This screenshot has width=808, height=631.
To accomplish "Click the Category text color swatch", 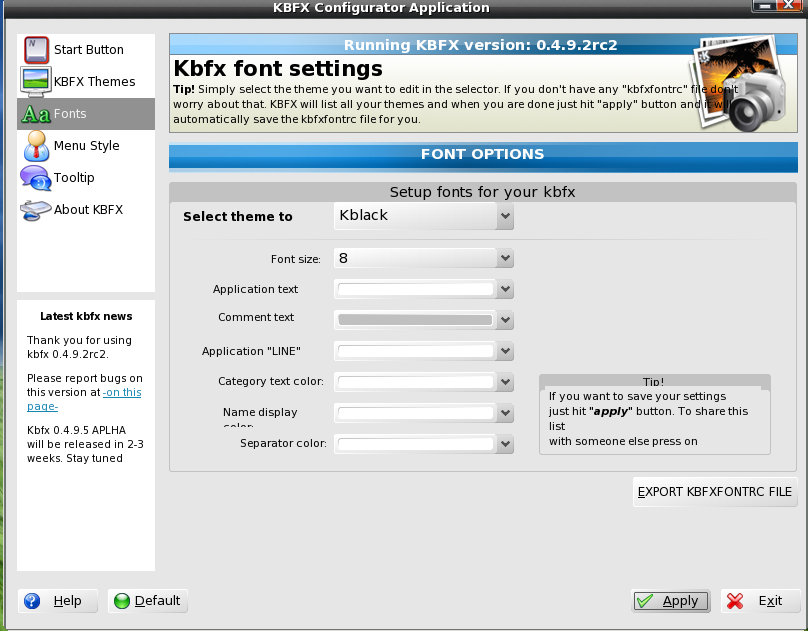I will tap(415, 382).
